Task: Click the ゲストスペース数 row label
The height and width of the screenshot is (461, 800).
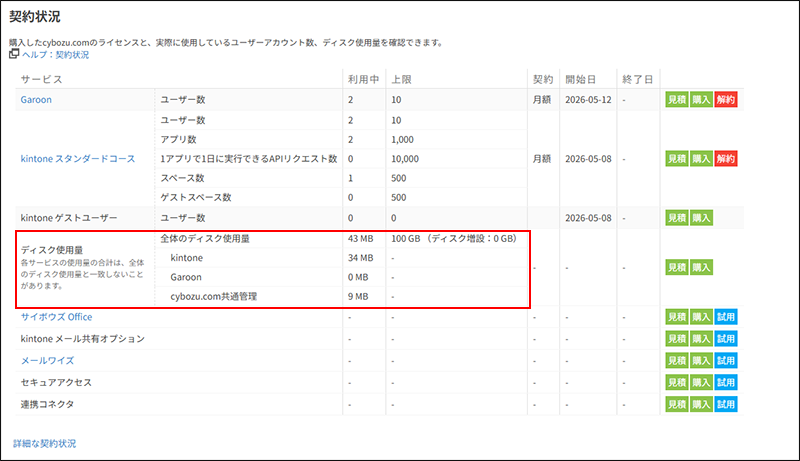Action: coord(195,198)
